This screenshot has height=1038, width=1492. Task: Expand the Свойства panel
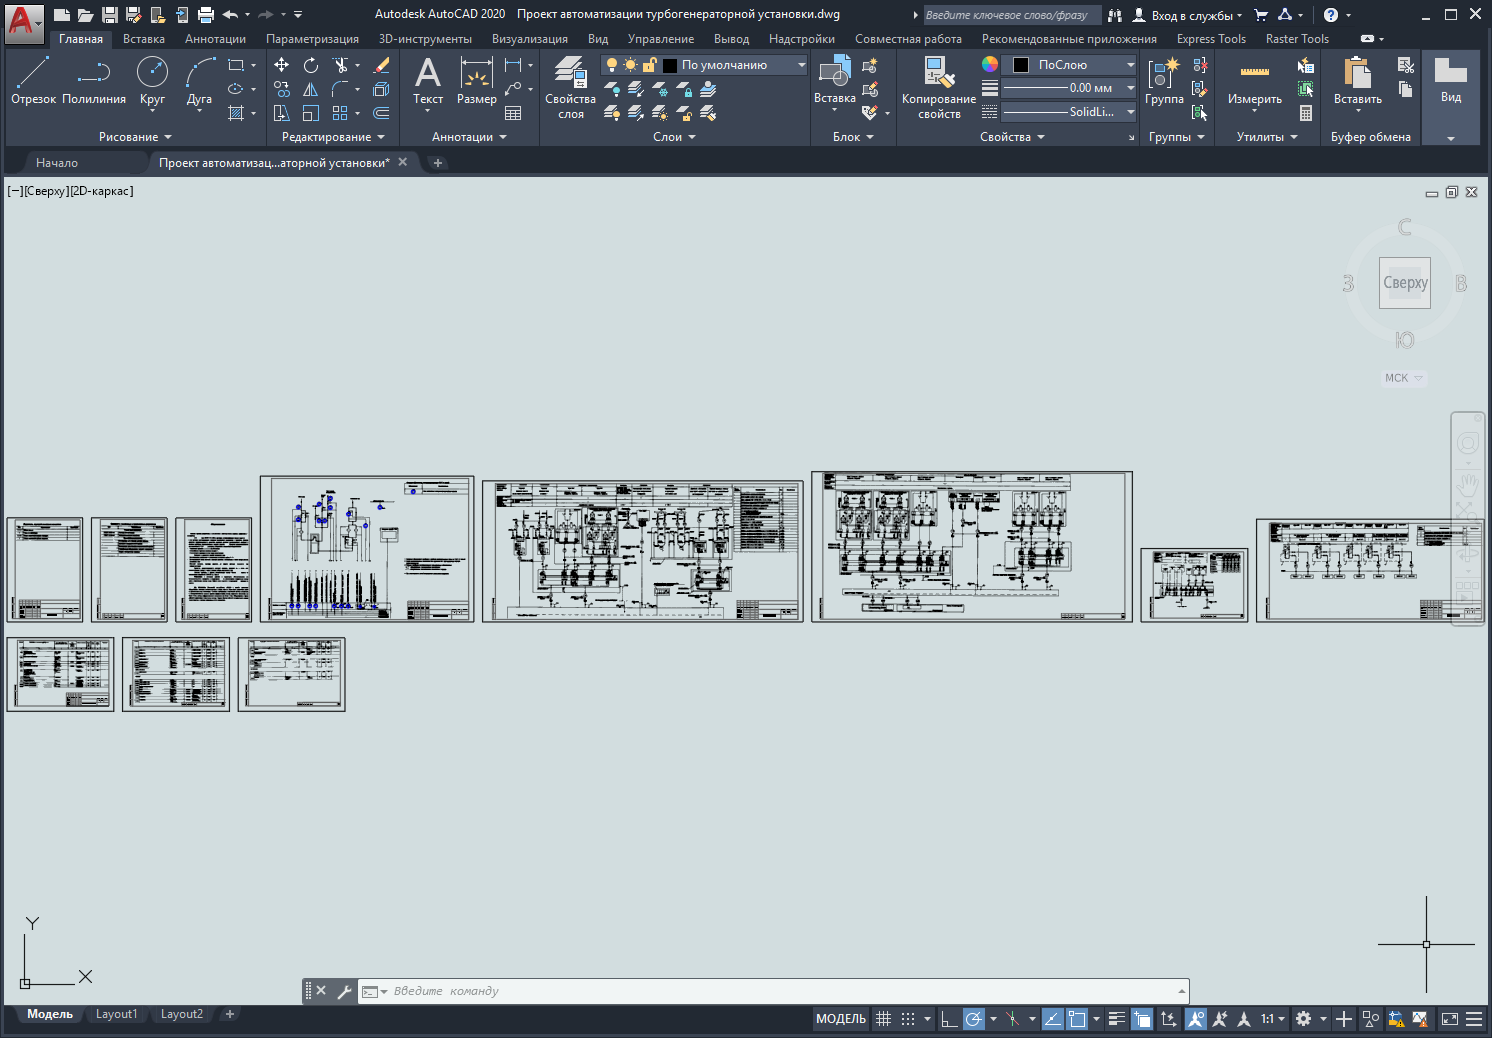1012,137
